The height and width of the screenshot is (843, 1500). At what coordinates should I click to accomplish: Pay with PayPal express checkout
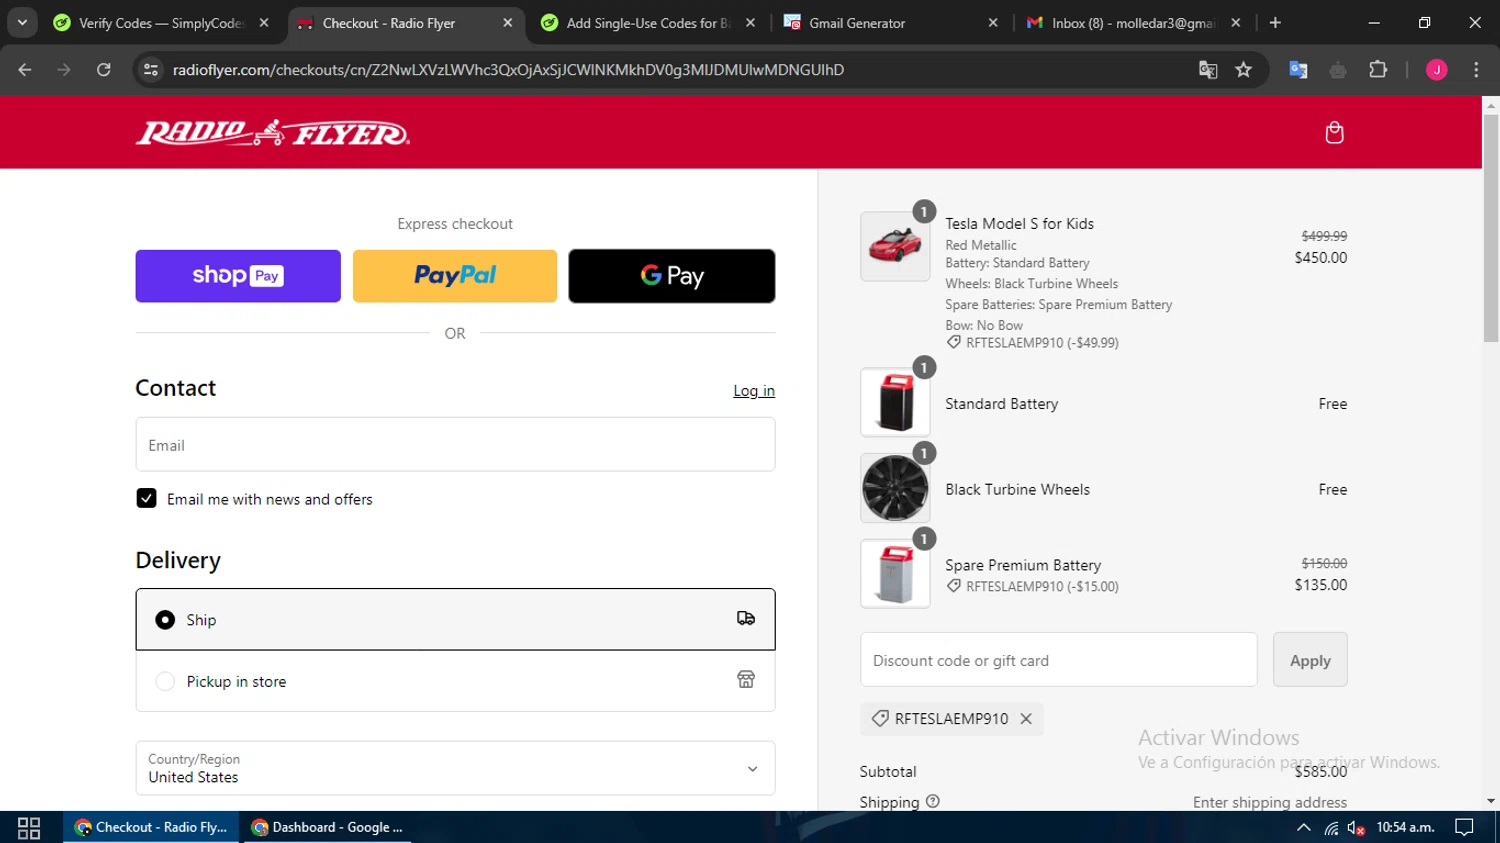(x=455, y=276)
